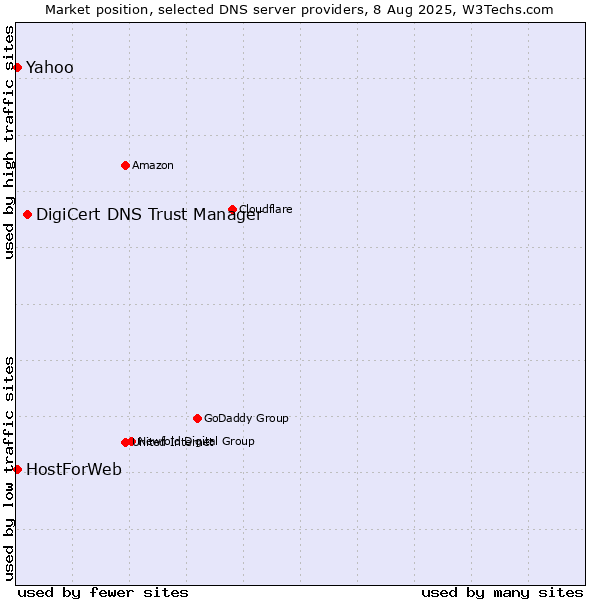Click the red Yahoo data point
This screenshot has width=600, height=600.
pyautogui.click(x=17, y=68)
